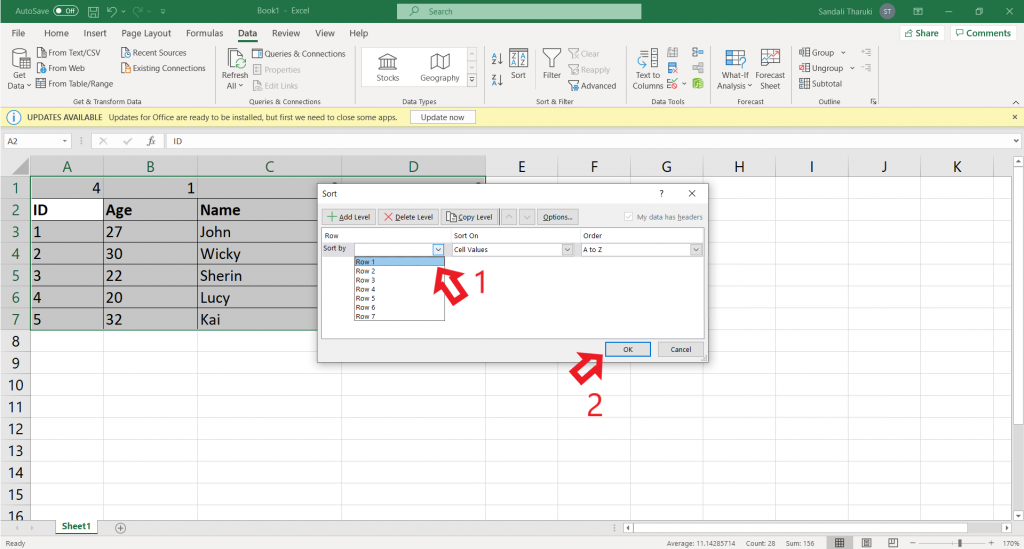Expand the Ungroup dropdown arrow

click(852, 68)
